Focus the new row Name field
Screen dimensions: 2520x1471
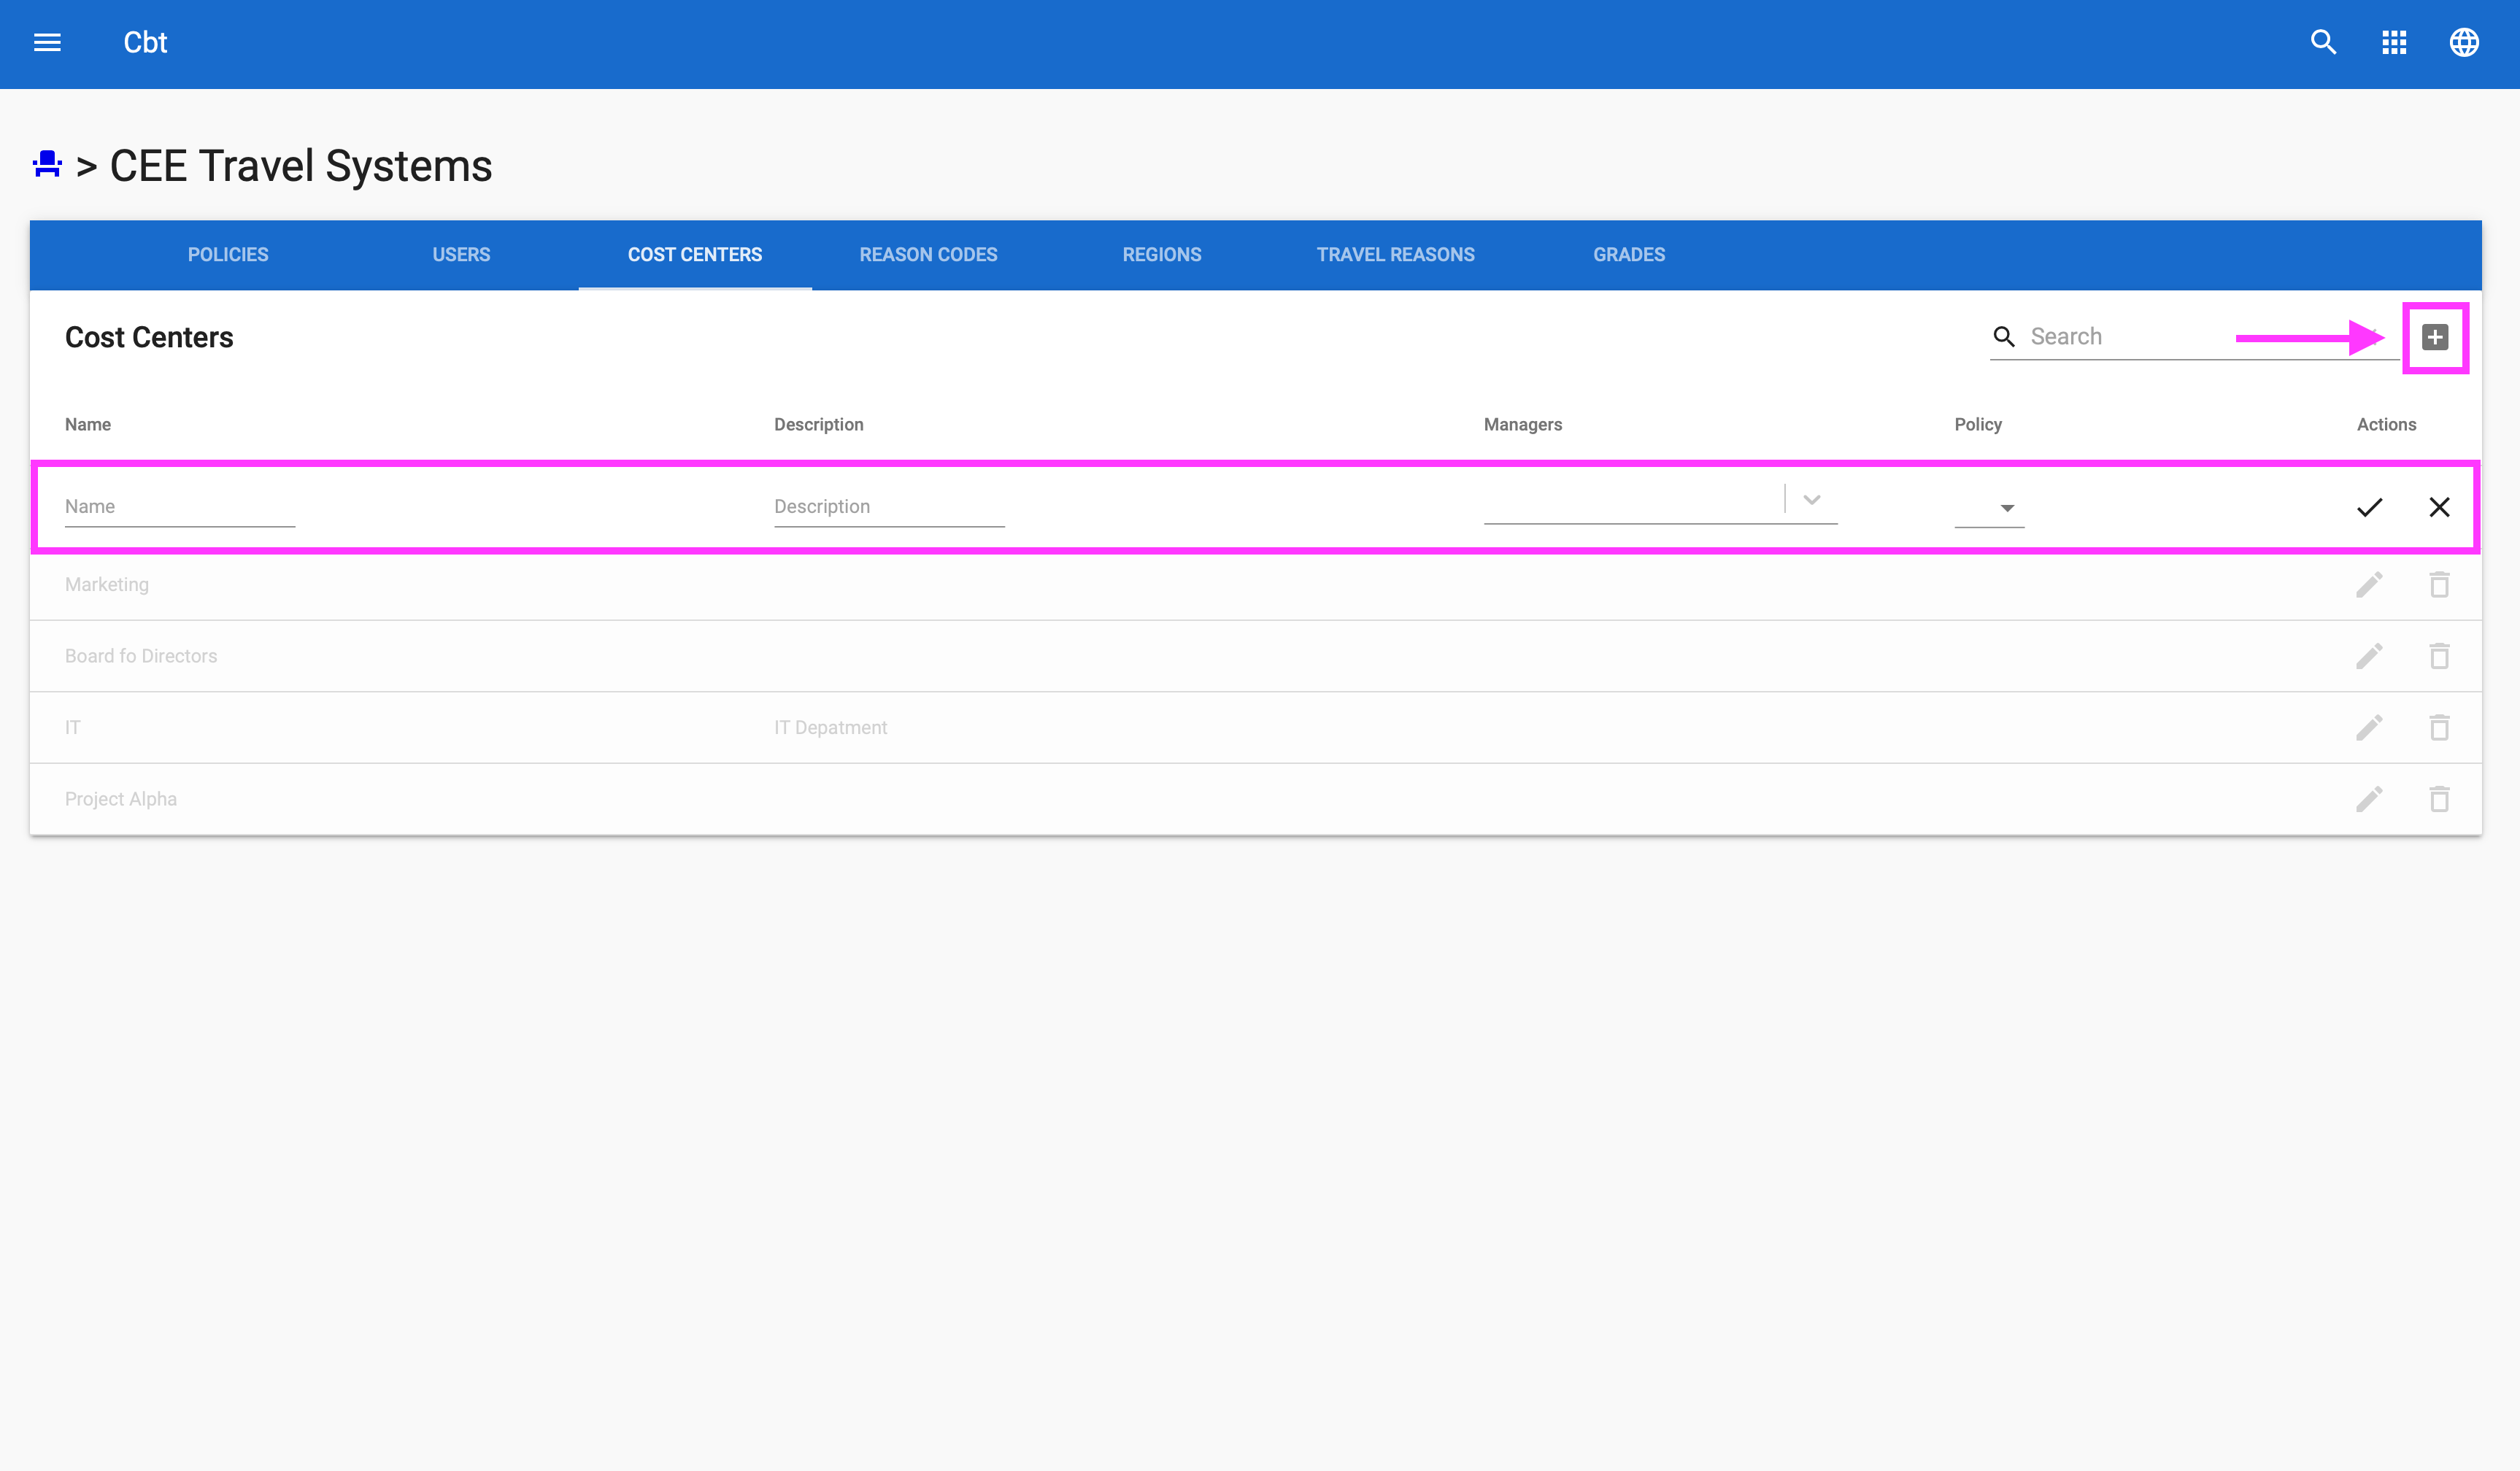pyautogui.click(x=180, y=507)
